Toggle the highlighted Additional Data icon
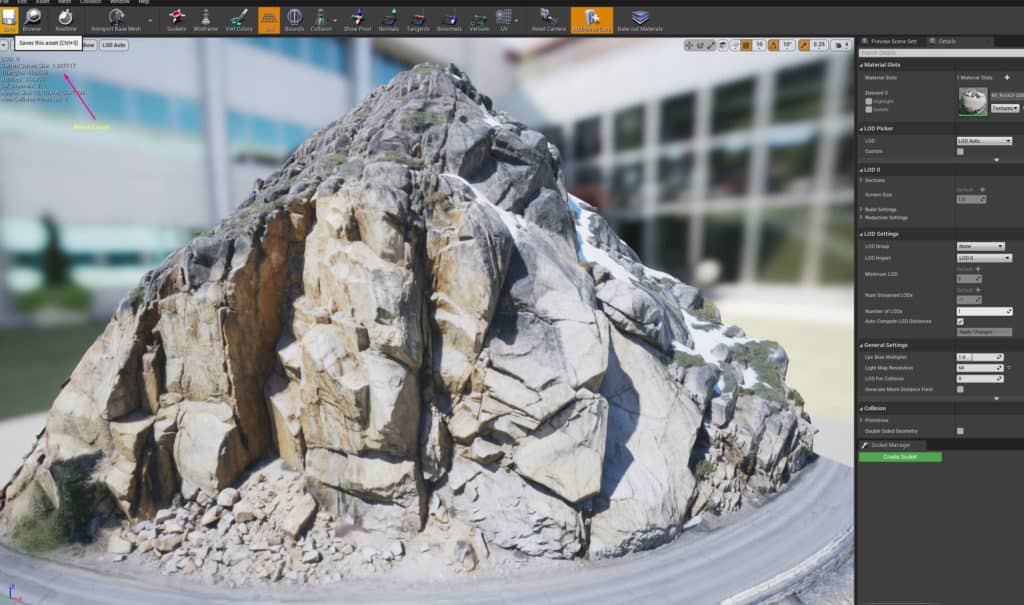1024x605 pixels. point(592,20)
